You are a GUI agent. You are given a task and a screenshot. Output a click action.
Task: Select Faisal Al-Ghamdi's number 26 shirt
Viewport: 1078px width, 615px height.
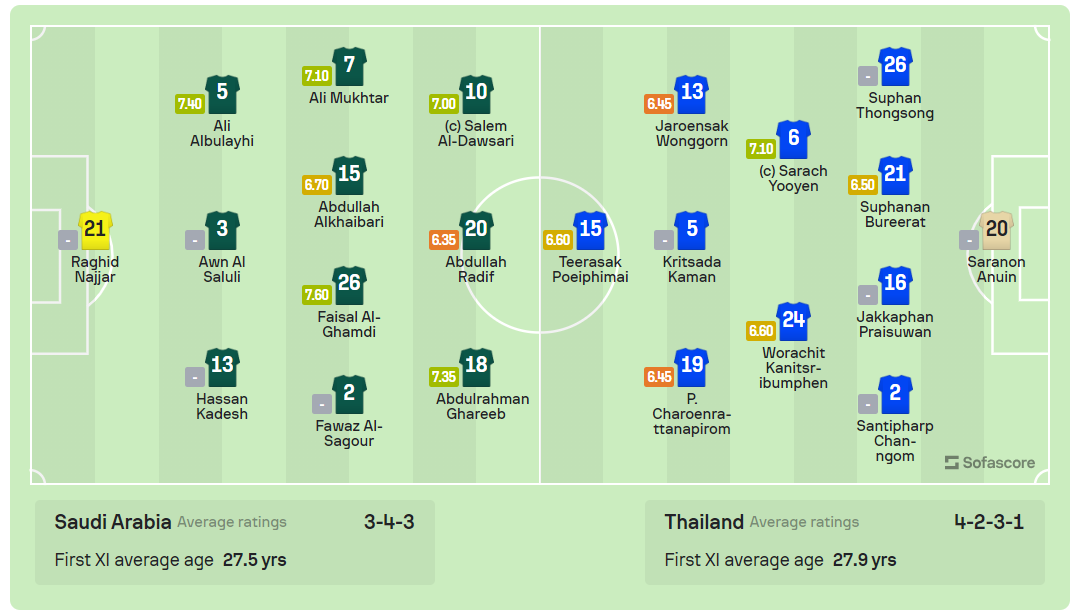coord(349,285)
